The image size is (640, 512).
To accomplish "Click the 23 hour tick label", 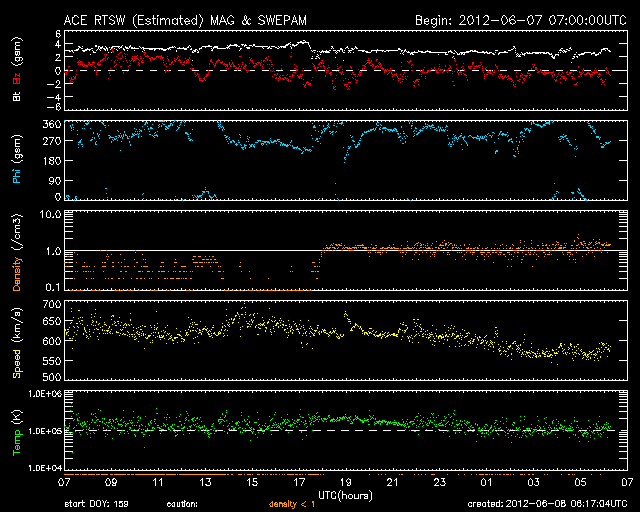I will [440, 482].
